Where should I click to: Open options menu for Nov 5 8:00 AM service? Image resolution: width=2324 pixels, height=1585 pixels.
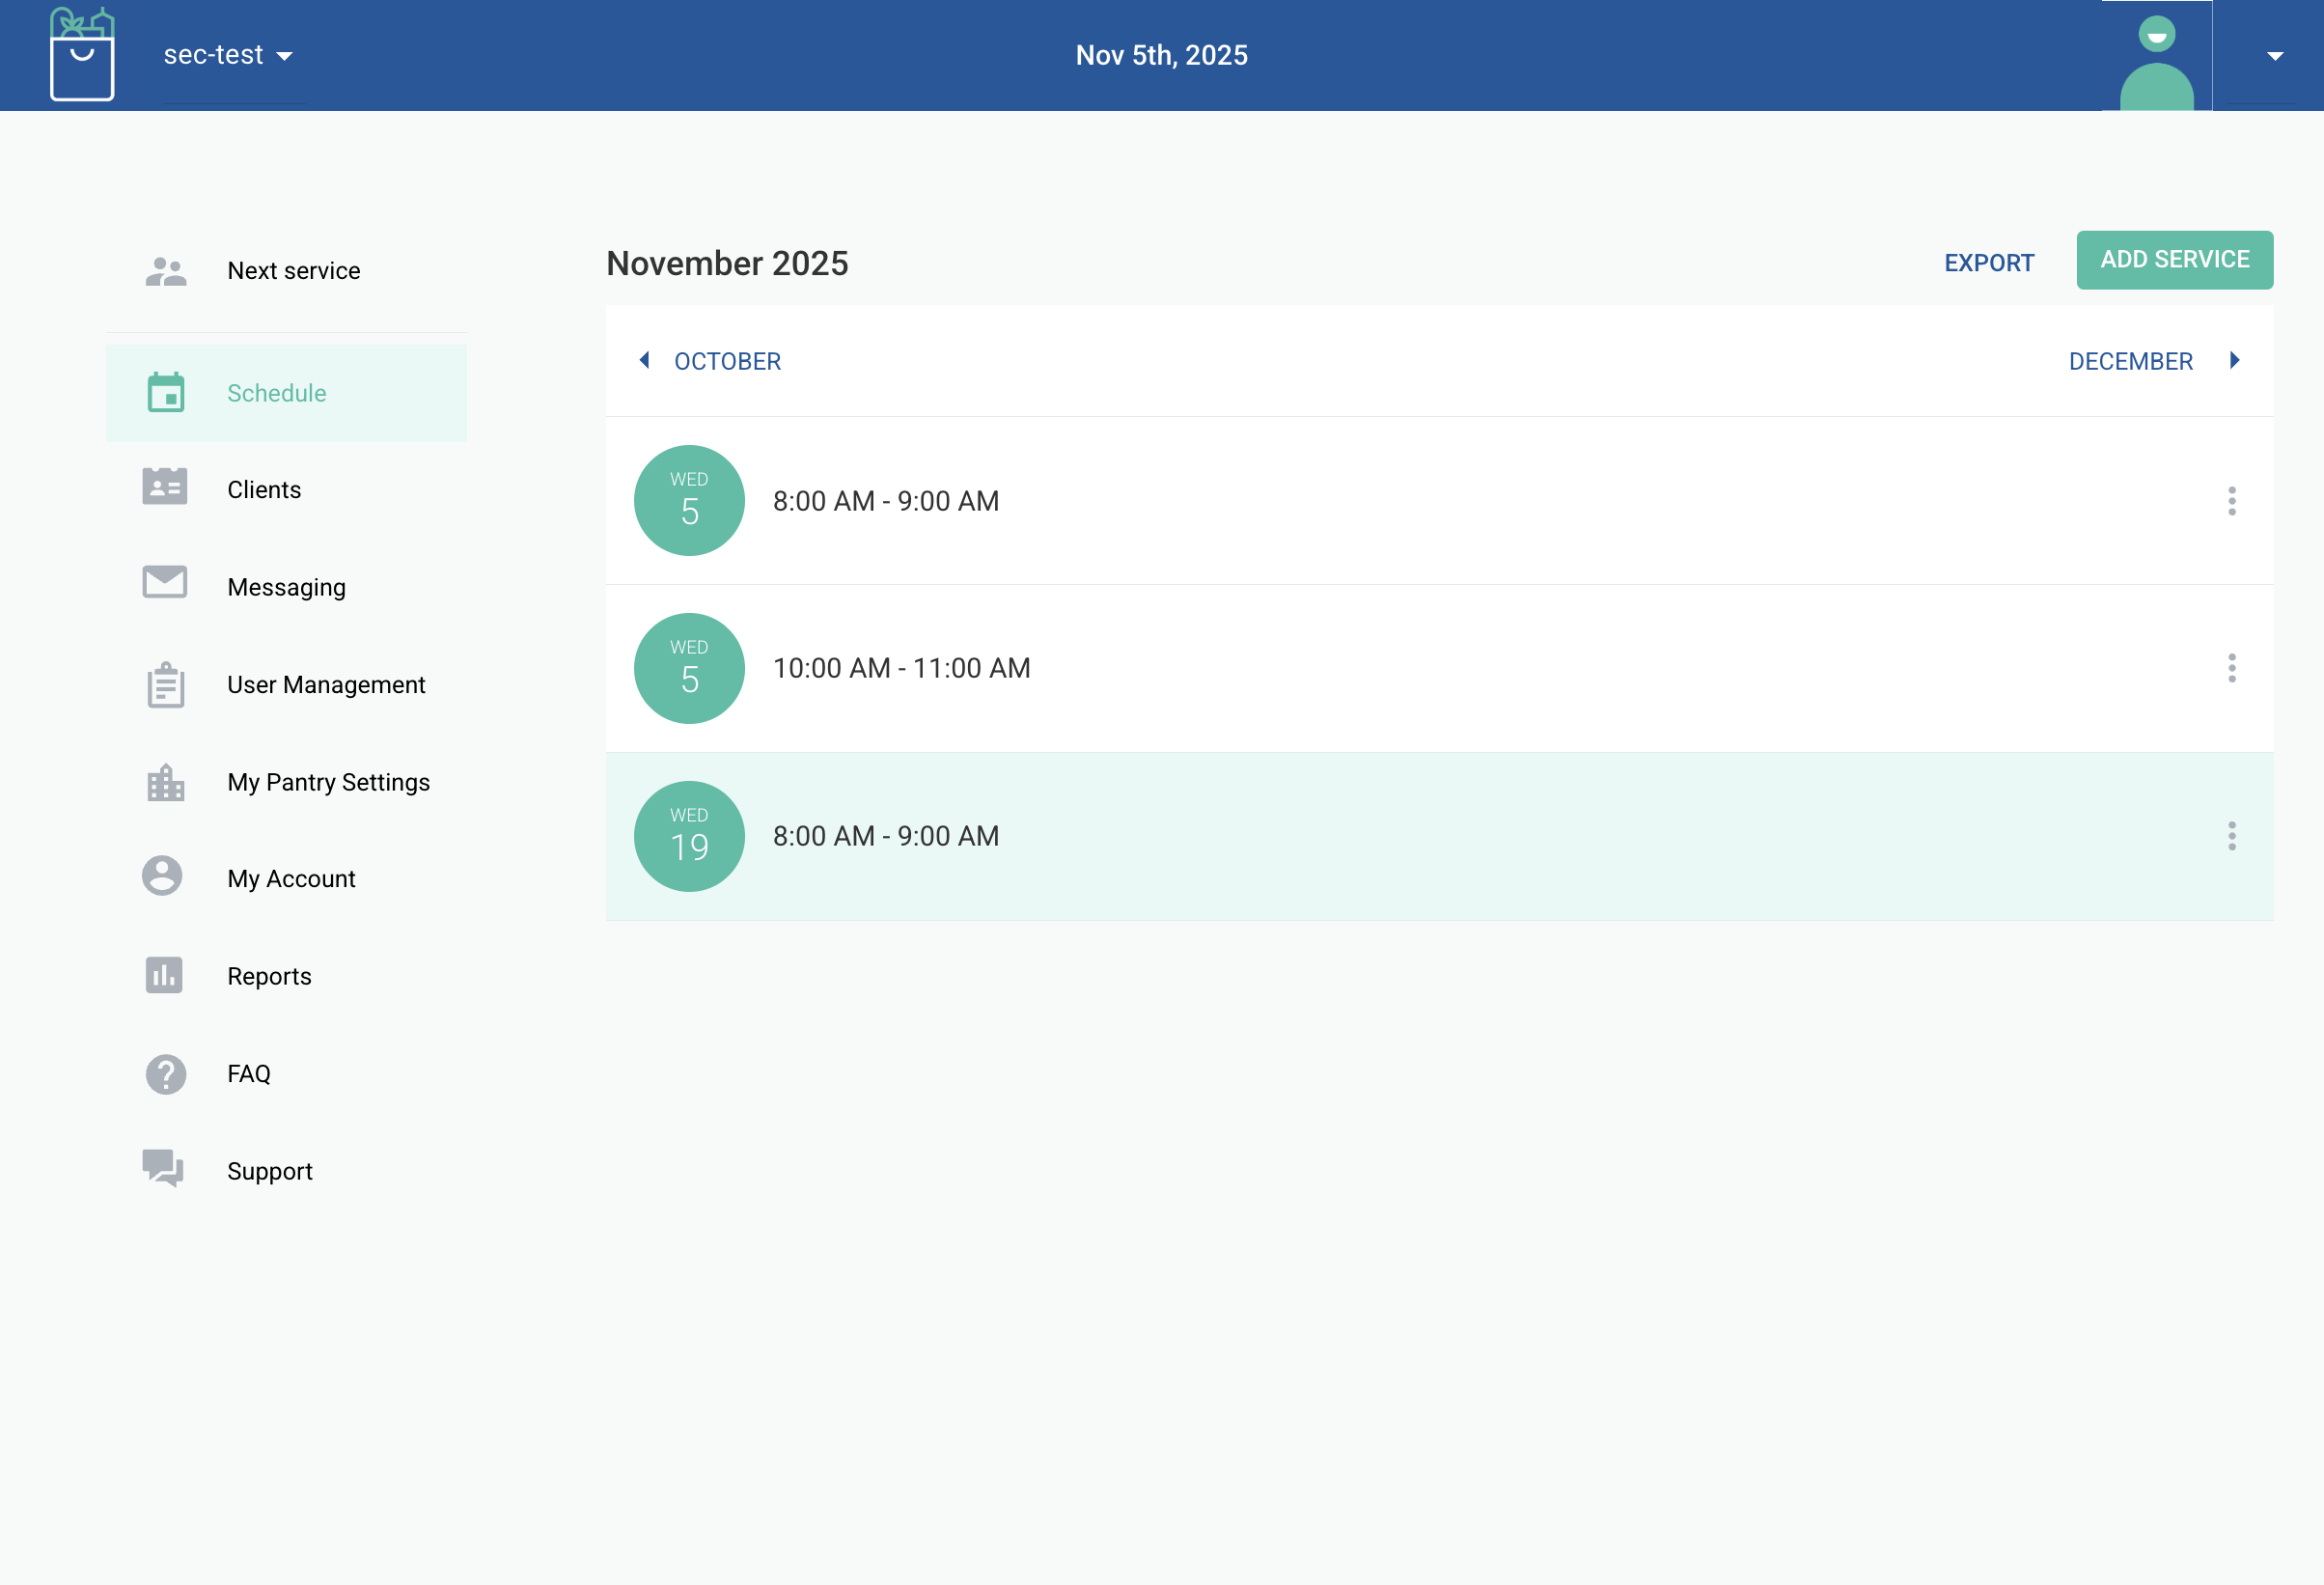tap(2231, 501)
